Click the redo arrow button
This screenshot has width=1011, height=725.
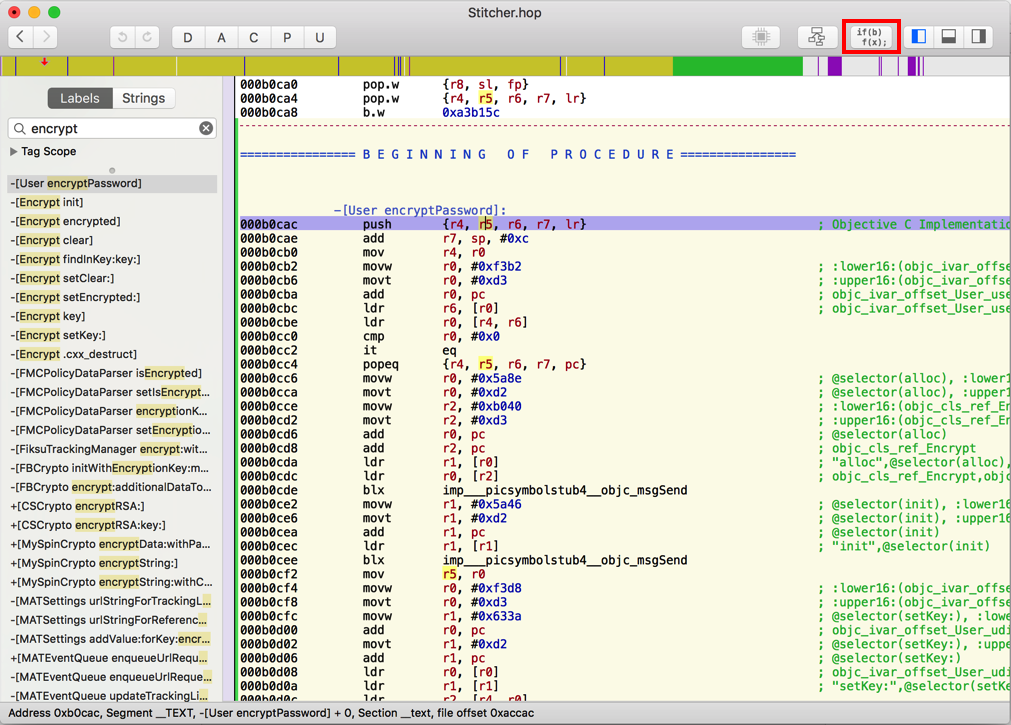point(147,37)
